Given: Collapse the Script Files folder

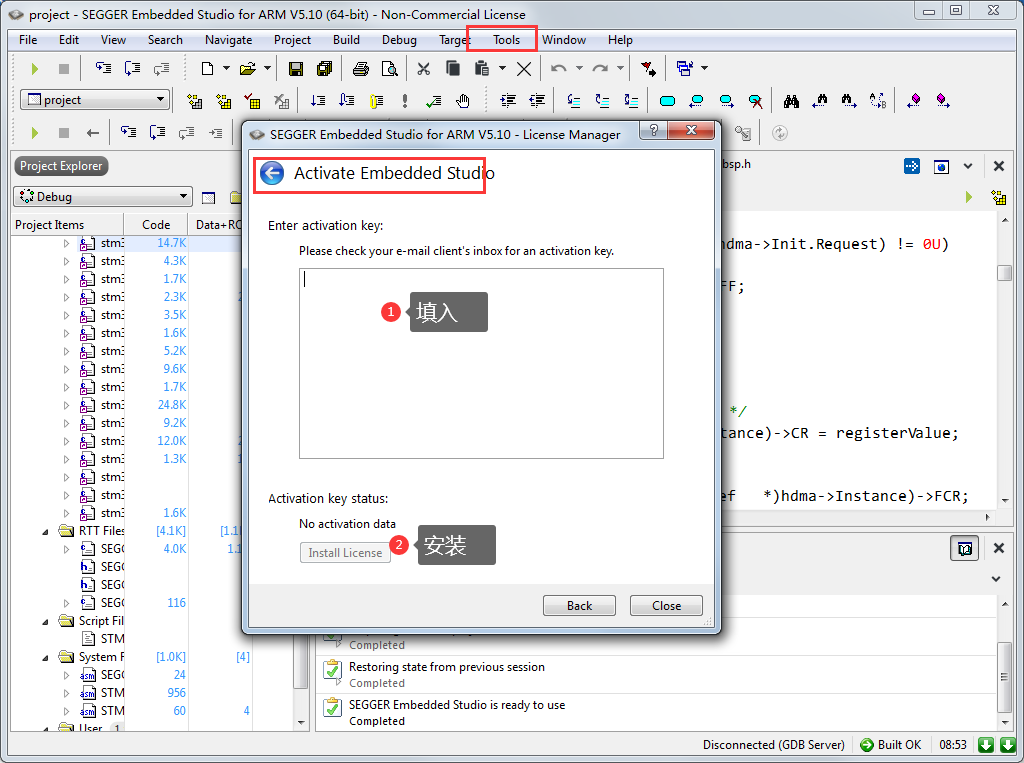Looking at the screenshot, I should pyautogui.click(x=45, y=621).
